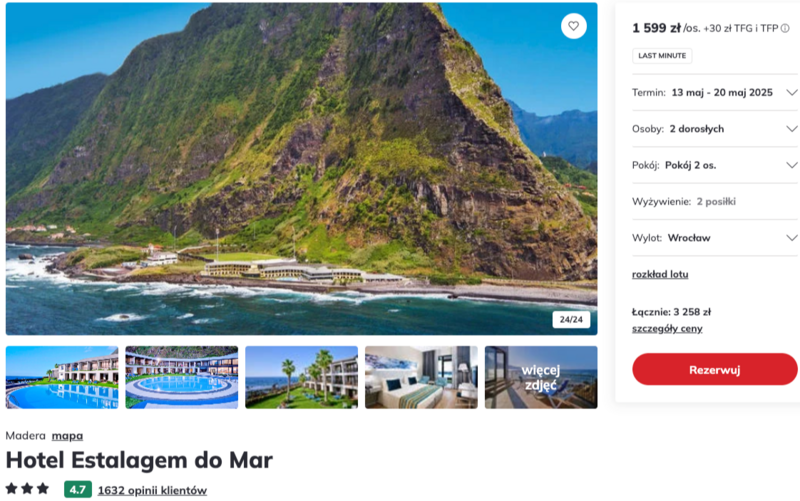Open the mapa link next to Madera
The image size is (800, 501).
[x=67, y=436]
